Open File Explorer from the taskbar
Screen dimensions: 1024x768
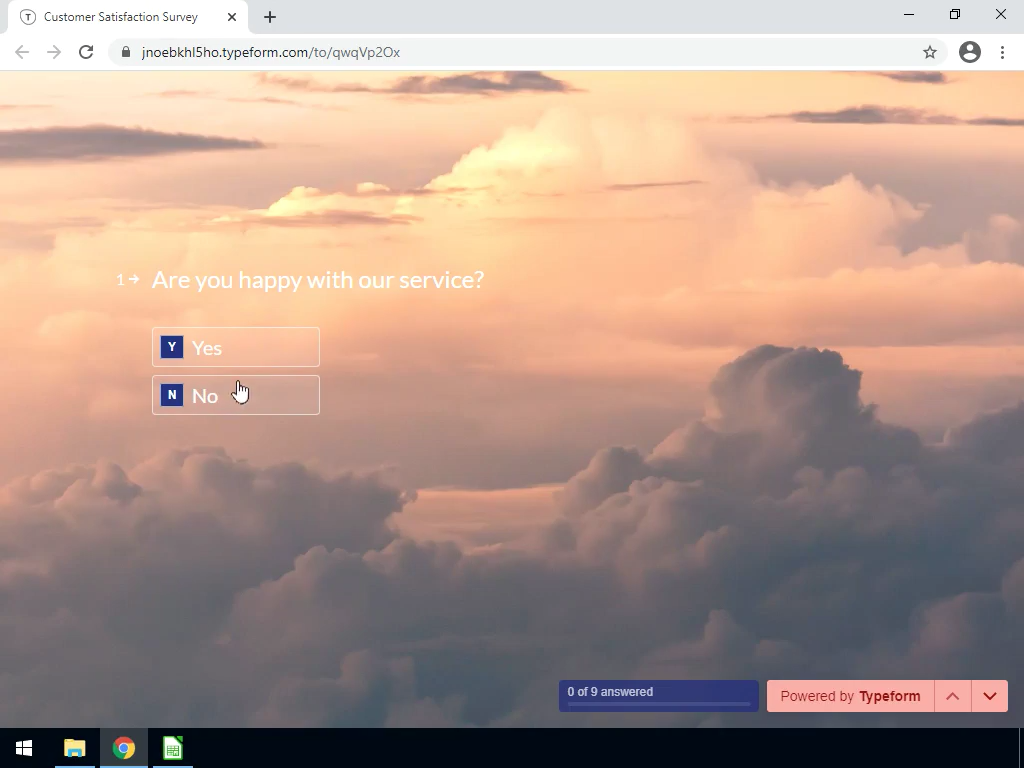pyautogui.click(x=74, y=748)
